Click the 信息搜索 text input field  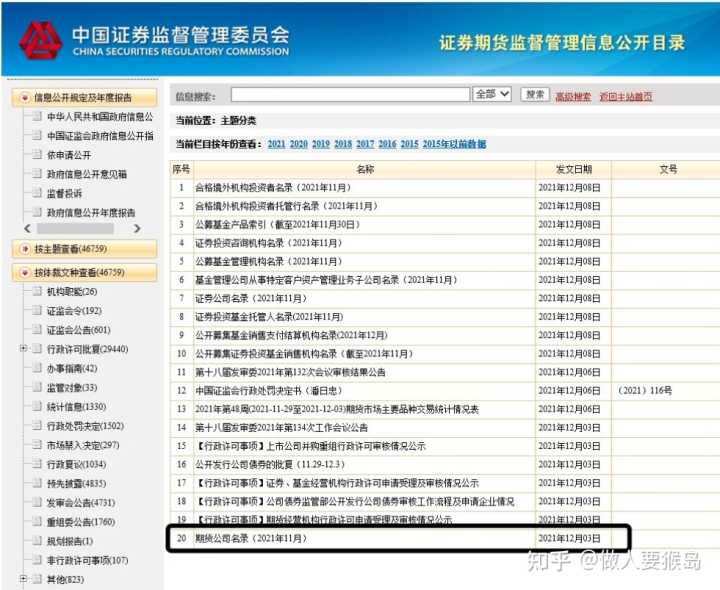[350, 95]
